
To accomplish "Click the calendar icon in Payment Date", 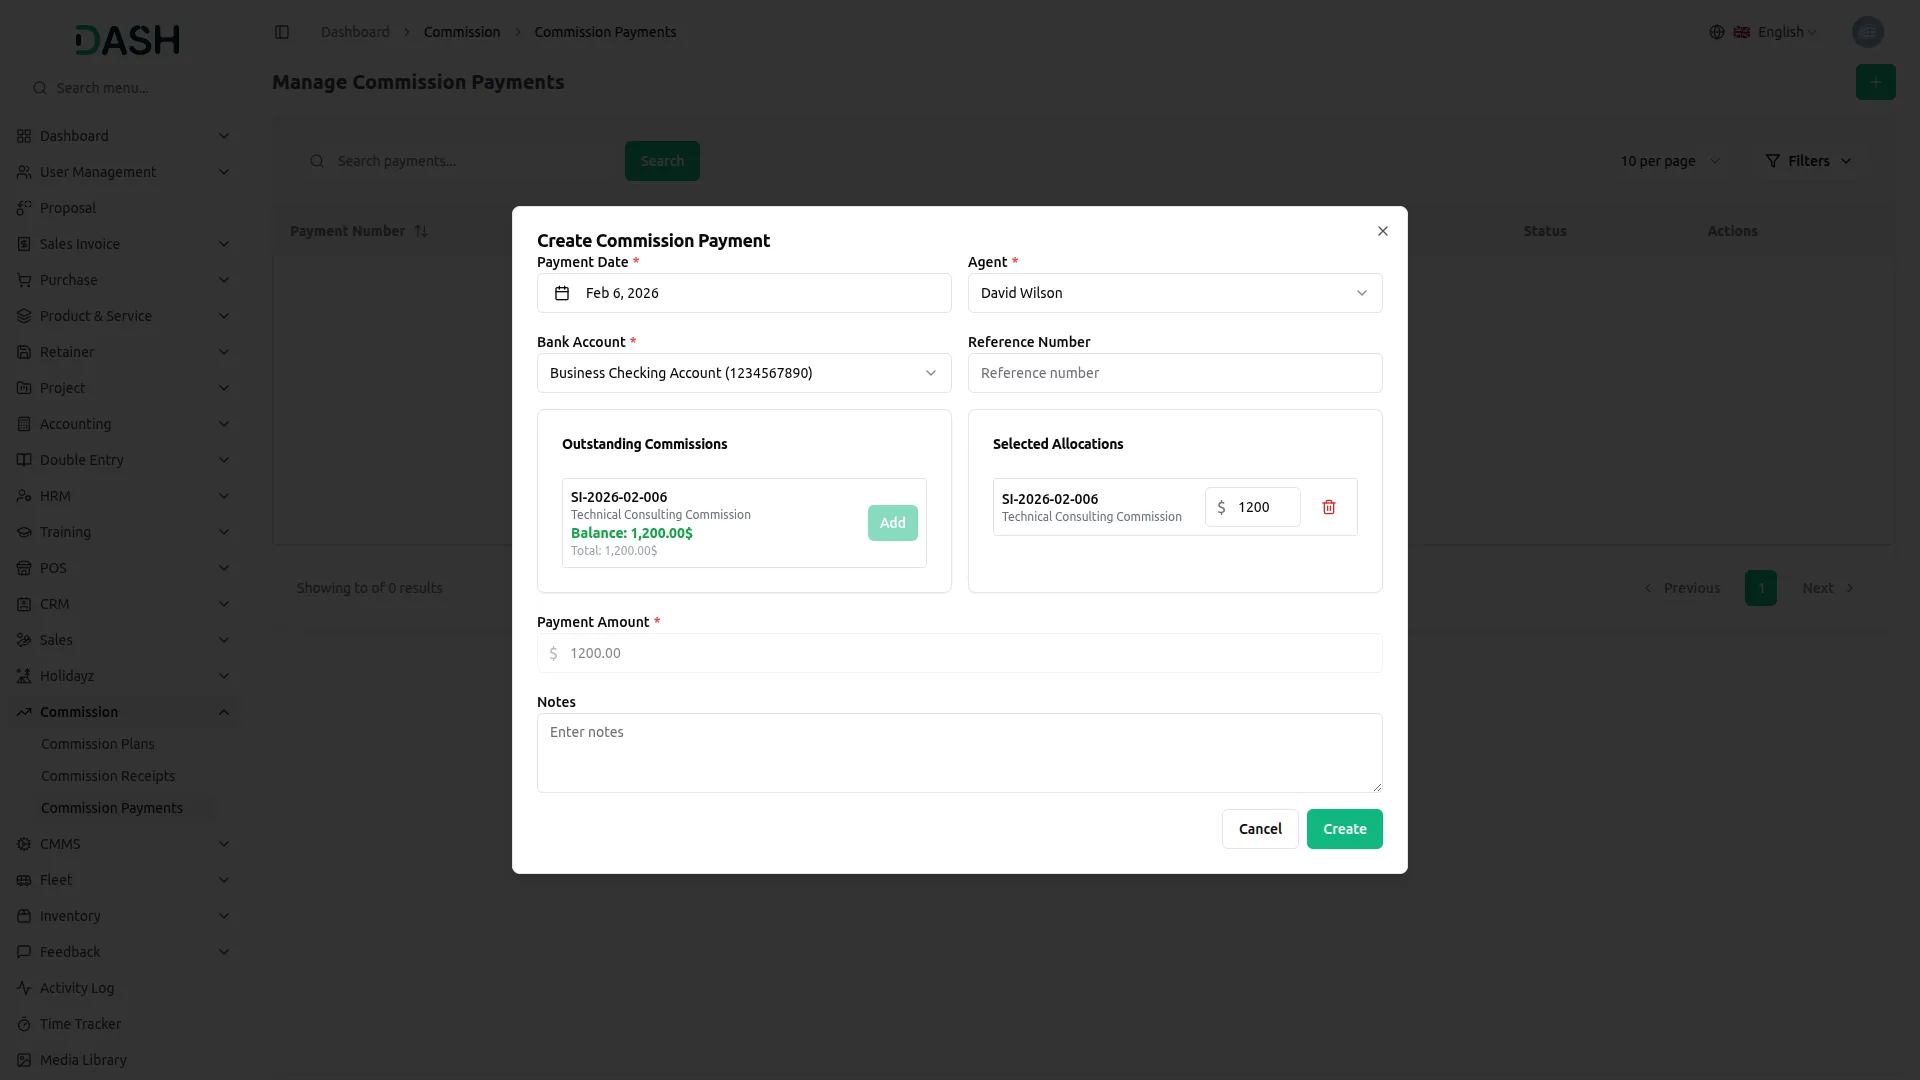I will click(562, 293).
